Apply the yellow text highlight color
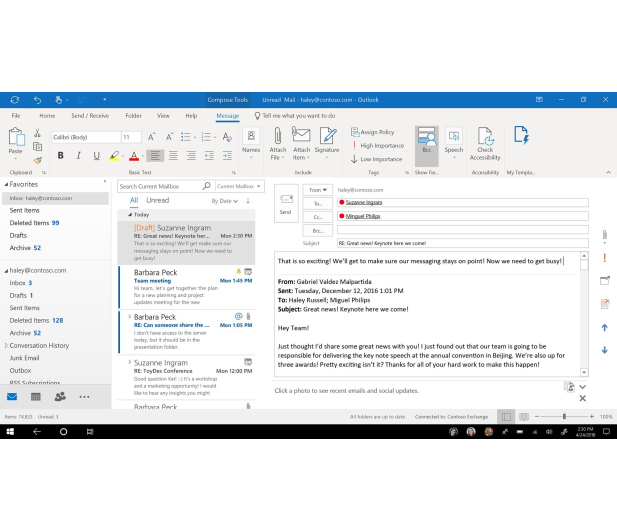 (x=114, y=156)
